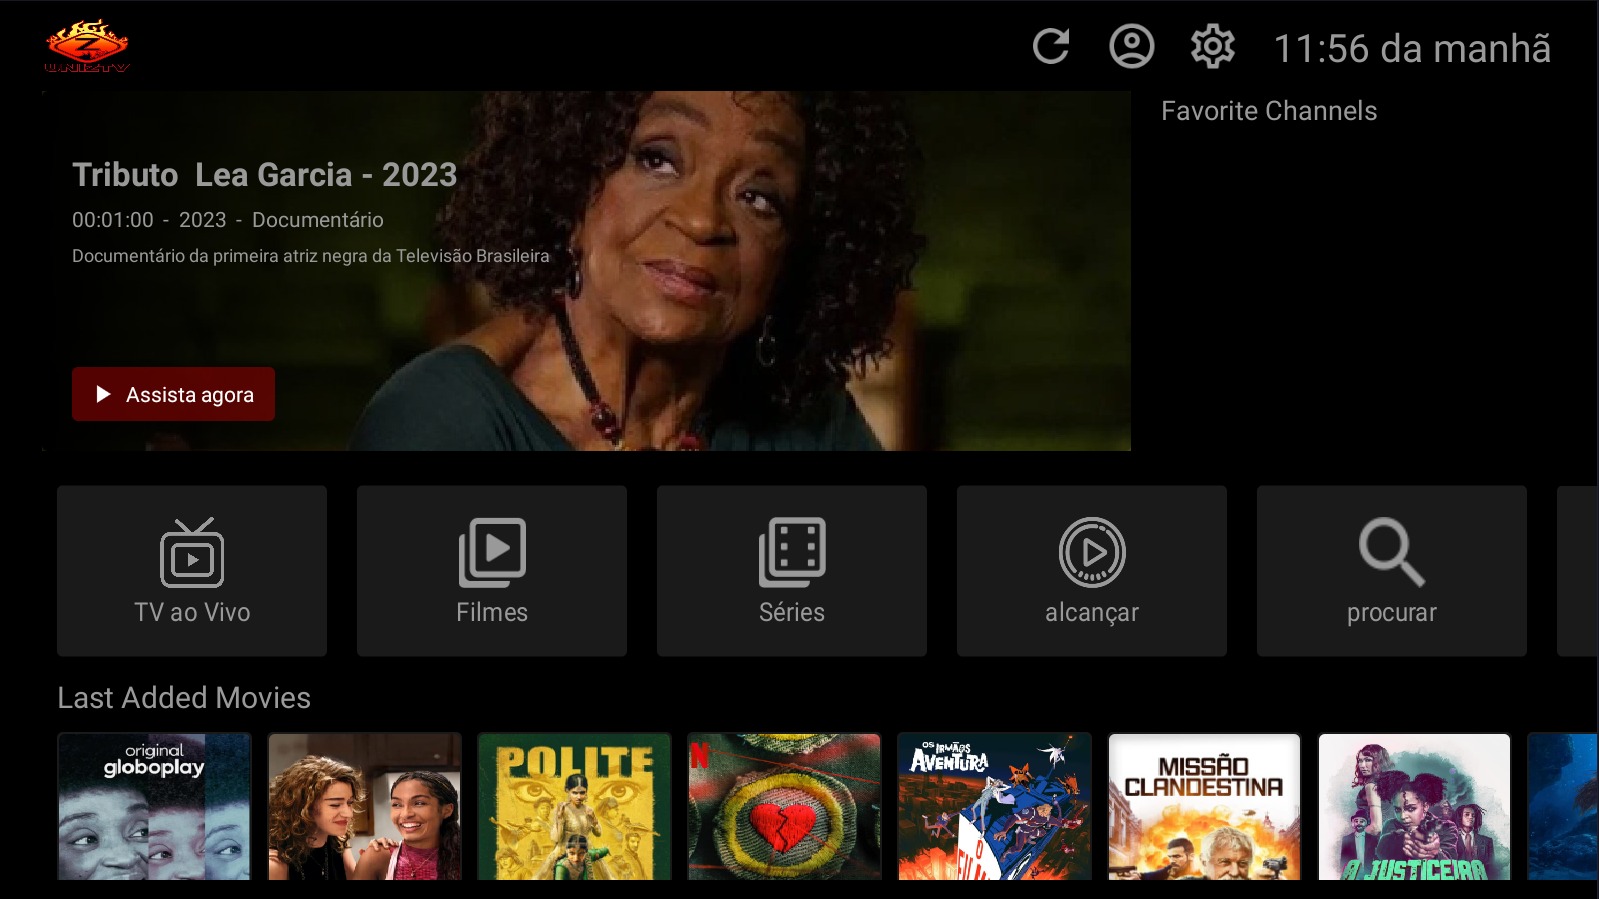Open the procurar search tile
This screenshot has height=899, width=1599.
point(1392,571)
